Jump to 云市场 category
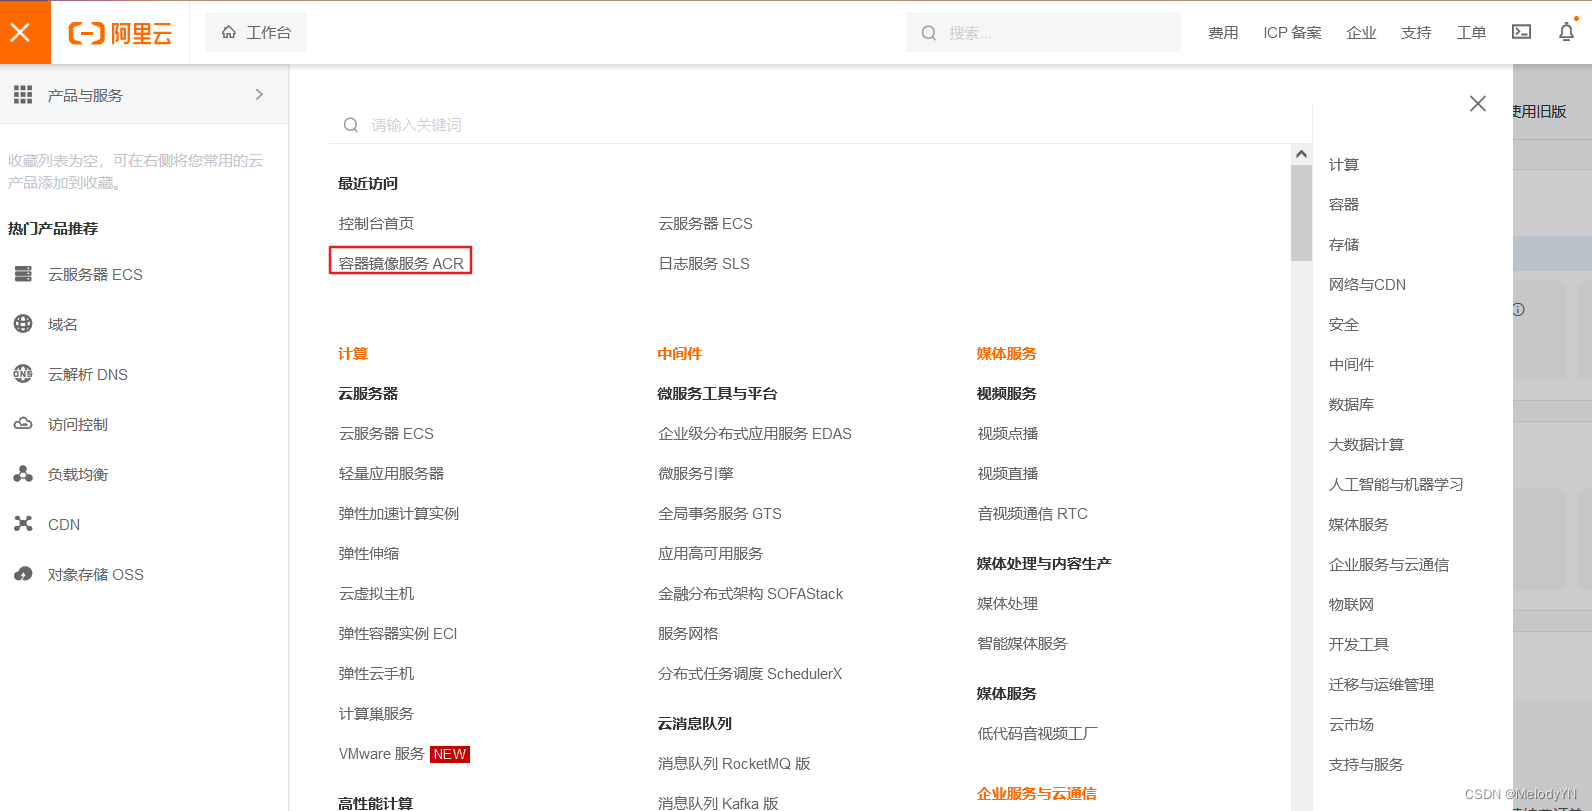The width and height of the screenshot is (1592, 811). click(x=1351, y=724)
